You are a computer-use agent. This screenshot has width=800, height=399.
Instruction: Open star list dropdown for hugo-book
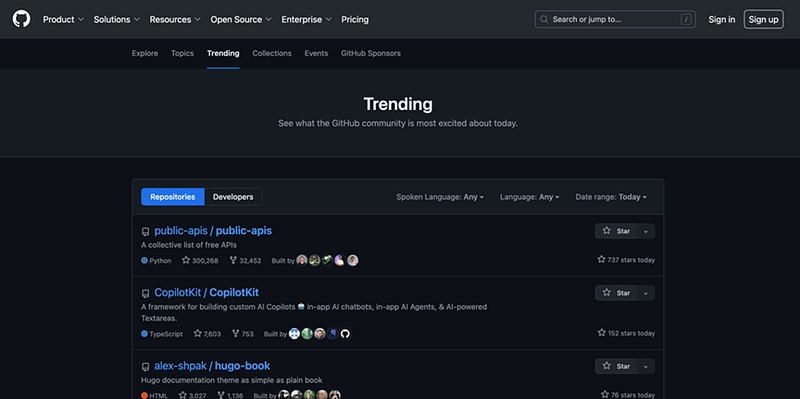tap(646, 366)
